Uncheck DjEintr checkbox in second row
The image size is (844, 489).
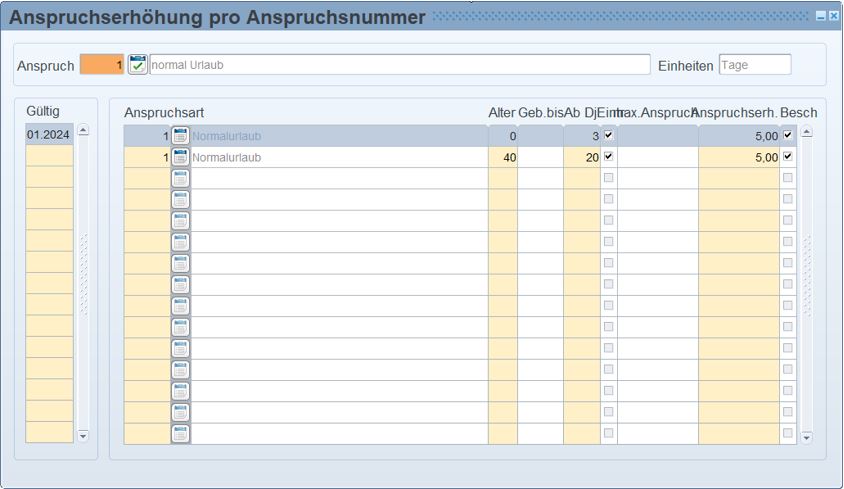(x=609, y=157)
